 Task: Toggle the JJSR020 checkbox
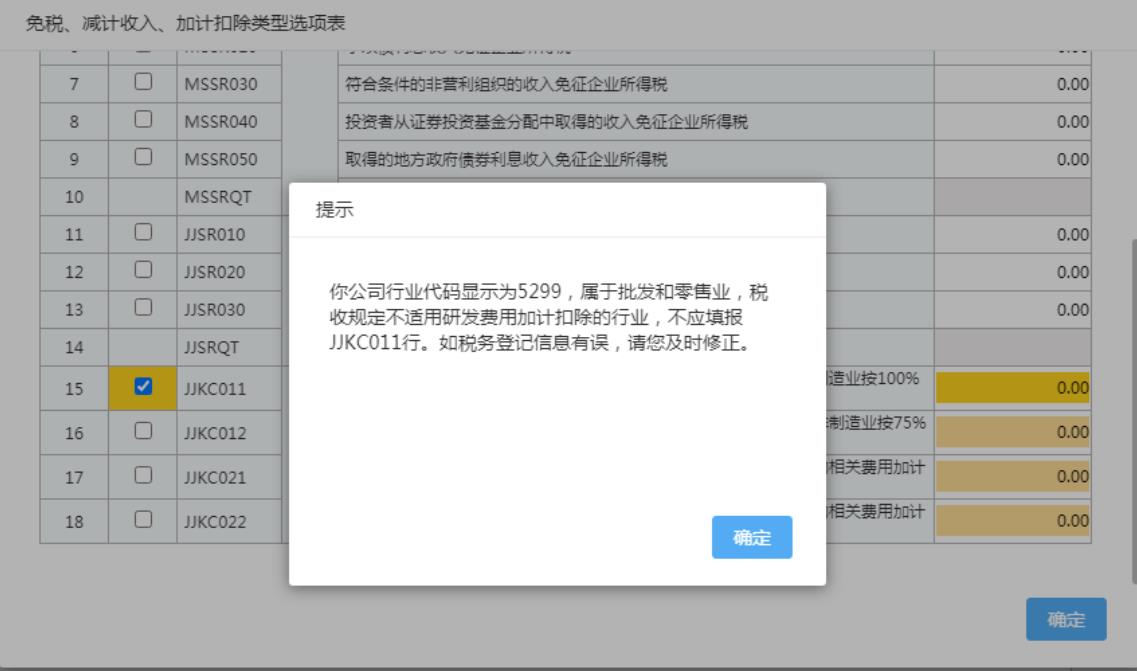[x=142, y=271]
